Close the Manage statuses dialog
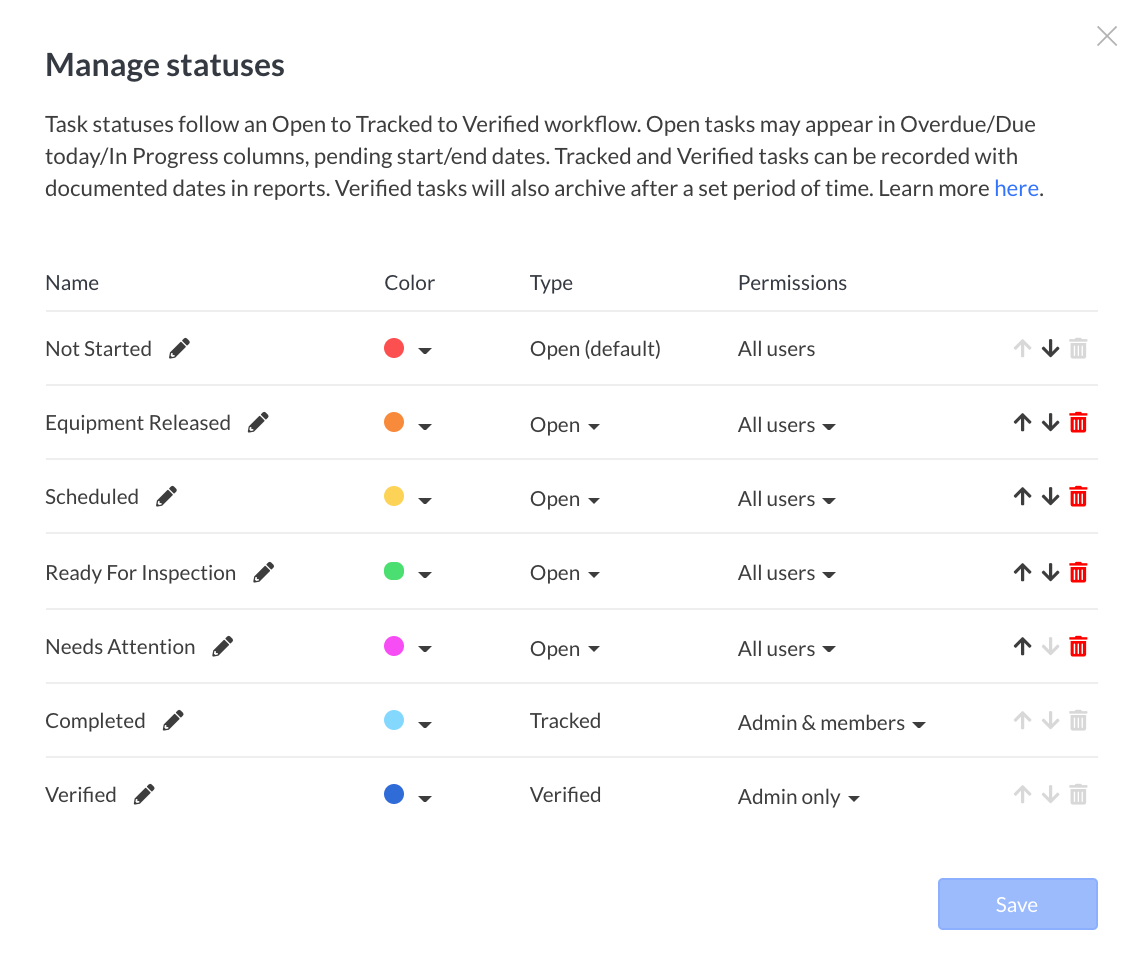 click(x=1106, y=37)
